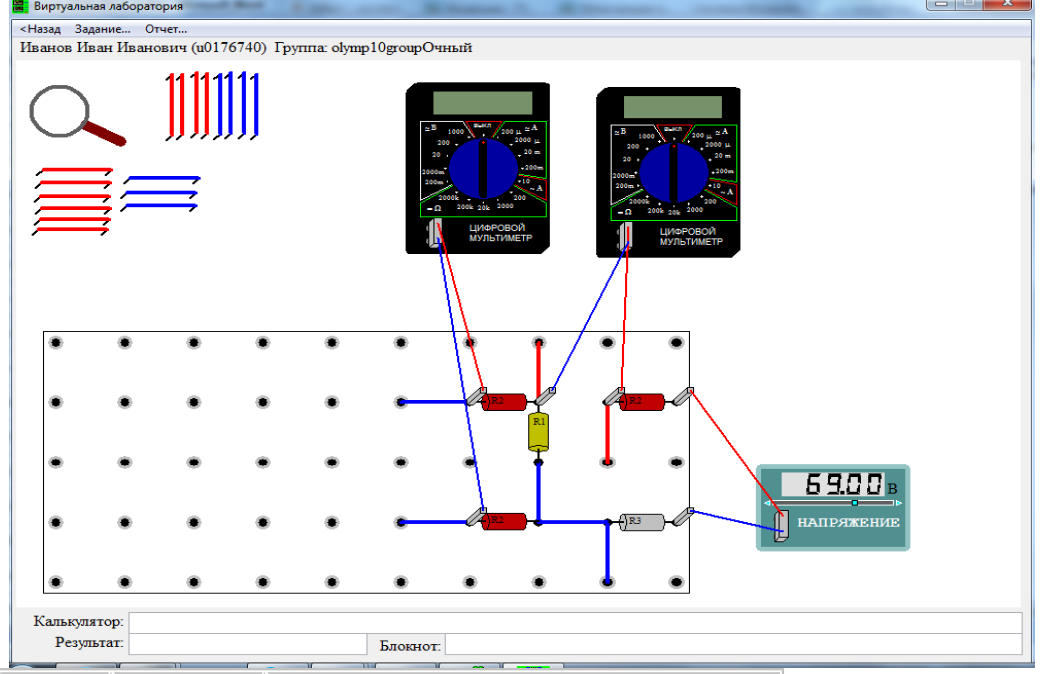Click the left multimeter's rotary dial
1040x674 pixels.
483,168
